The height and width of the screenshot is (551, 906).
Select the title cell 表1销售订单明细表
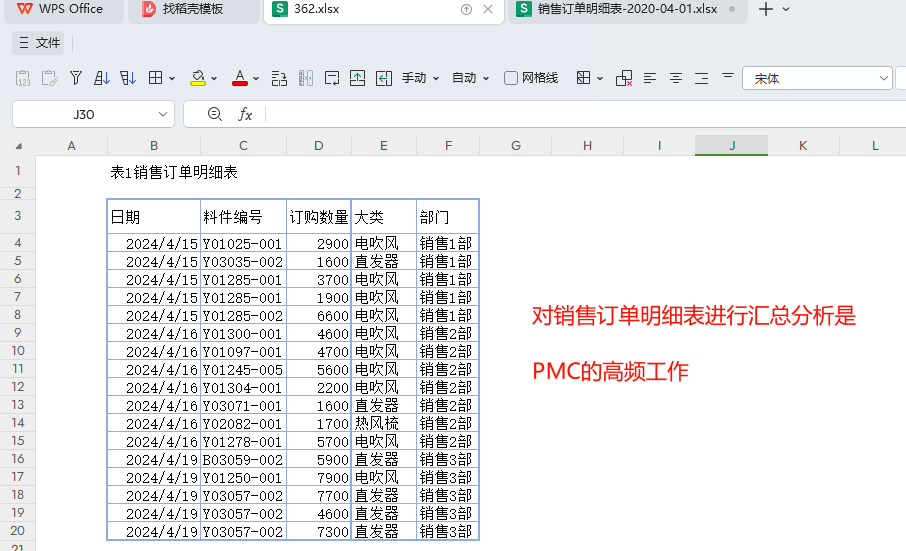tap(174, 172)
